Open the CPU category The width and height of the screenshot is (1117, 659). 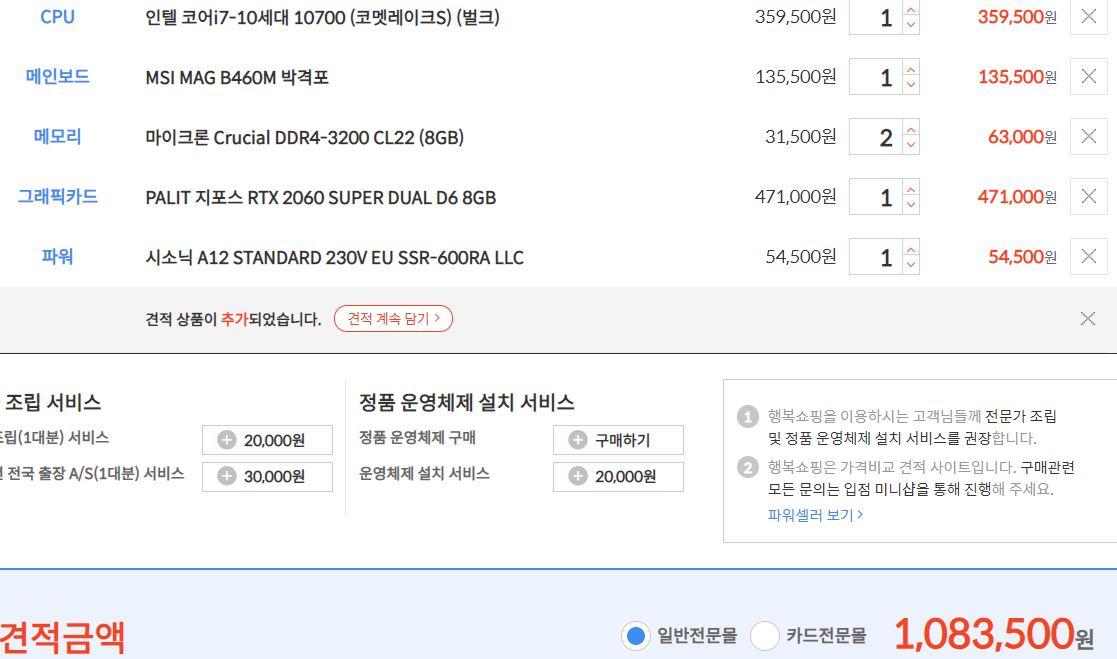[57, 17]
